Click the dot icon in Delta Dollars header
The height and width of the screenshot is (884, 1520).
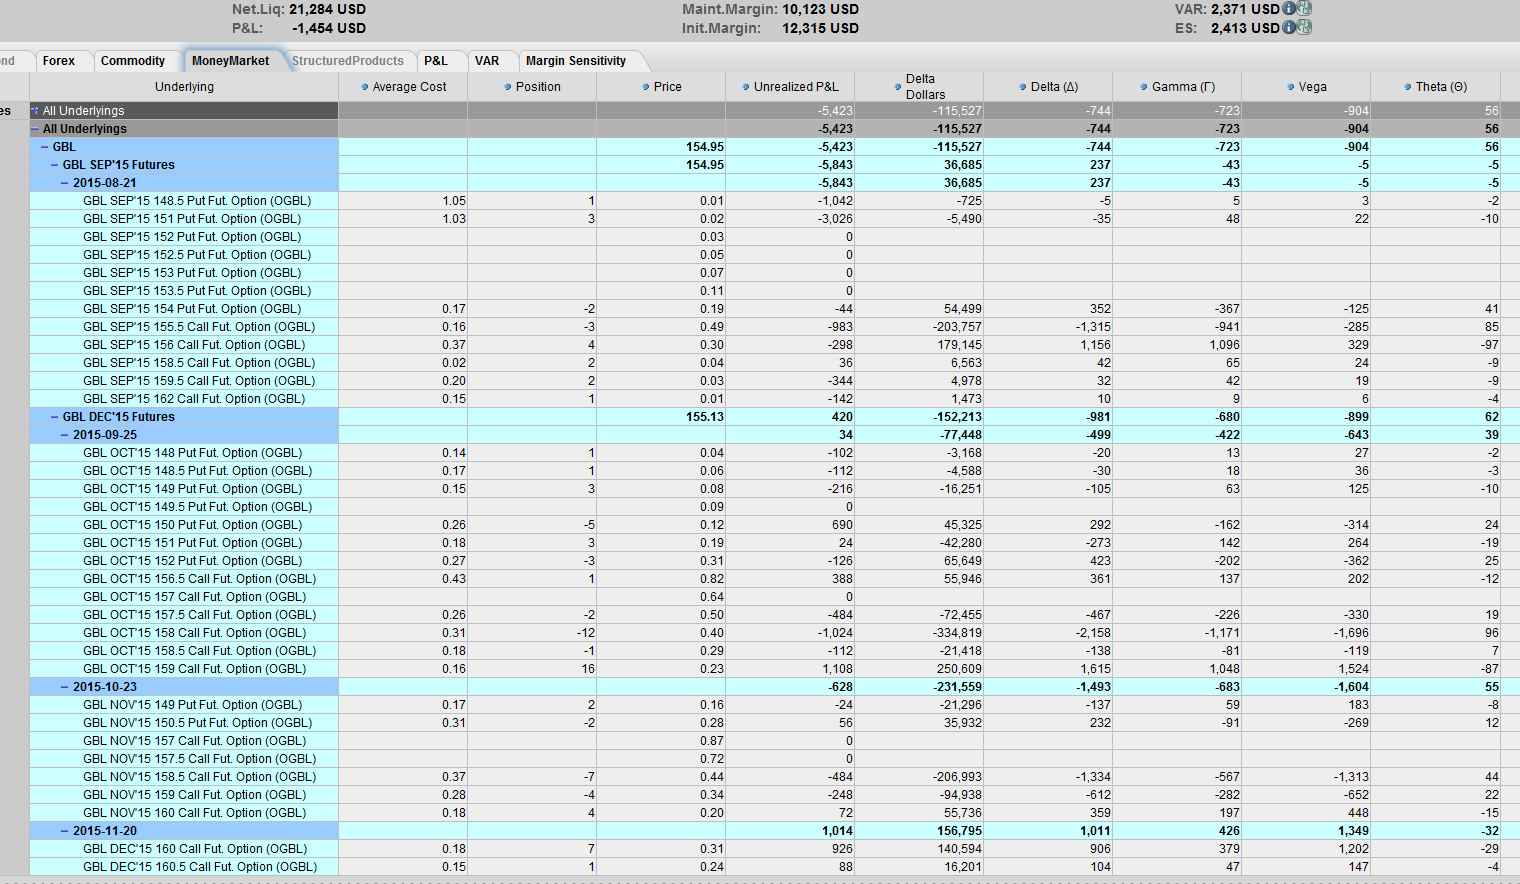click(x=898, y=87)
